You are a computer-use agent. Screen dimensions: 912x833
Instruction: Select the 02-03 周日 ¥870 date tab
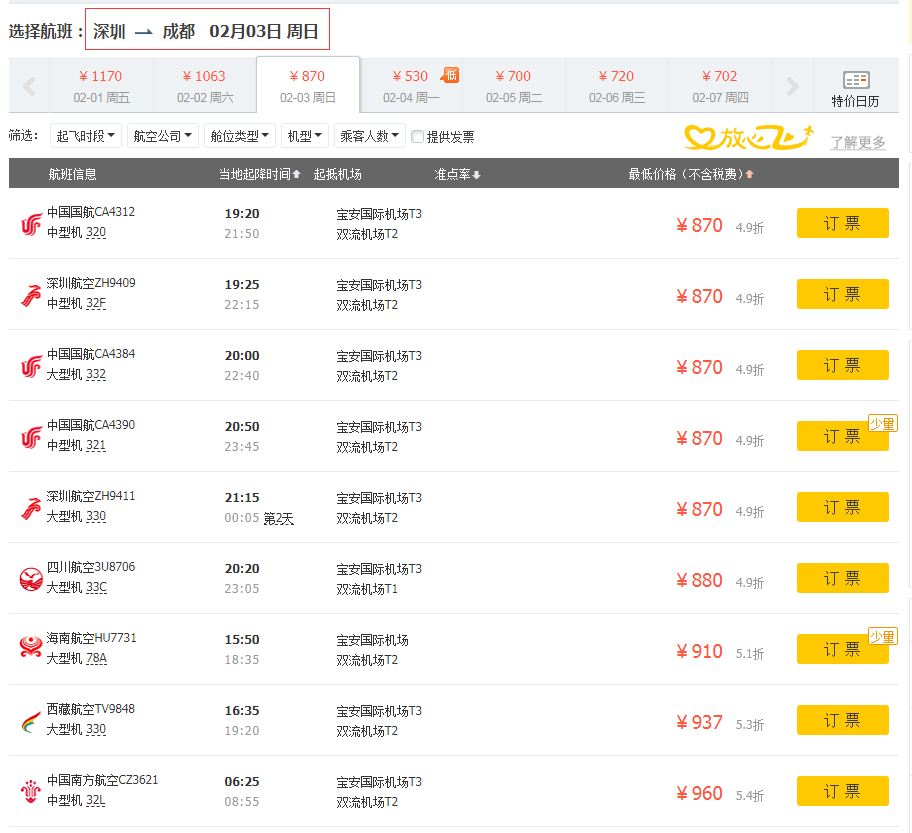tap(308, 85)
